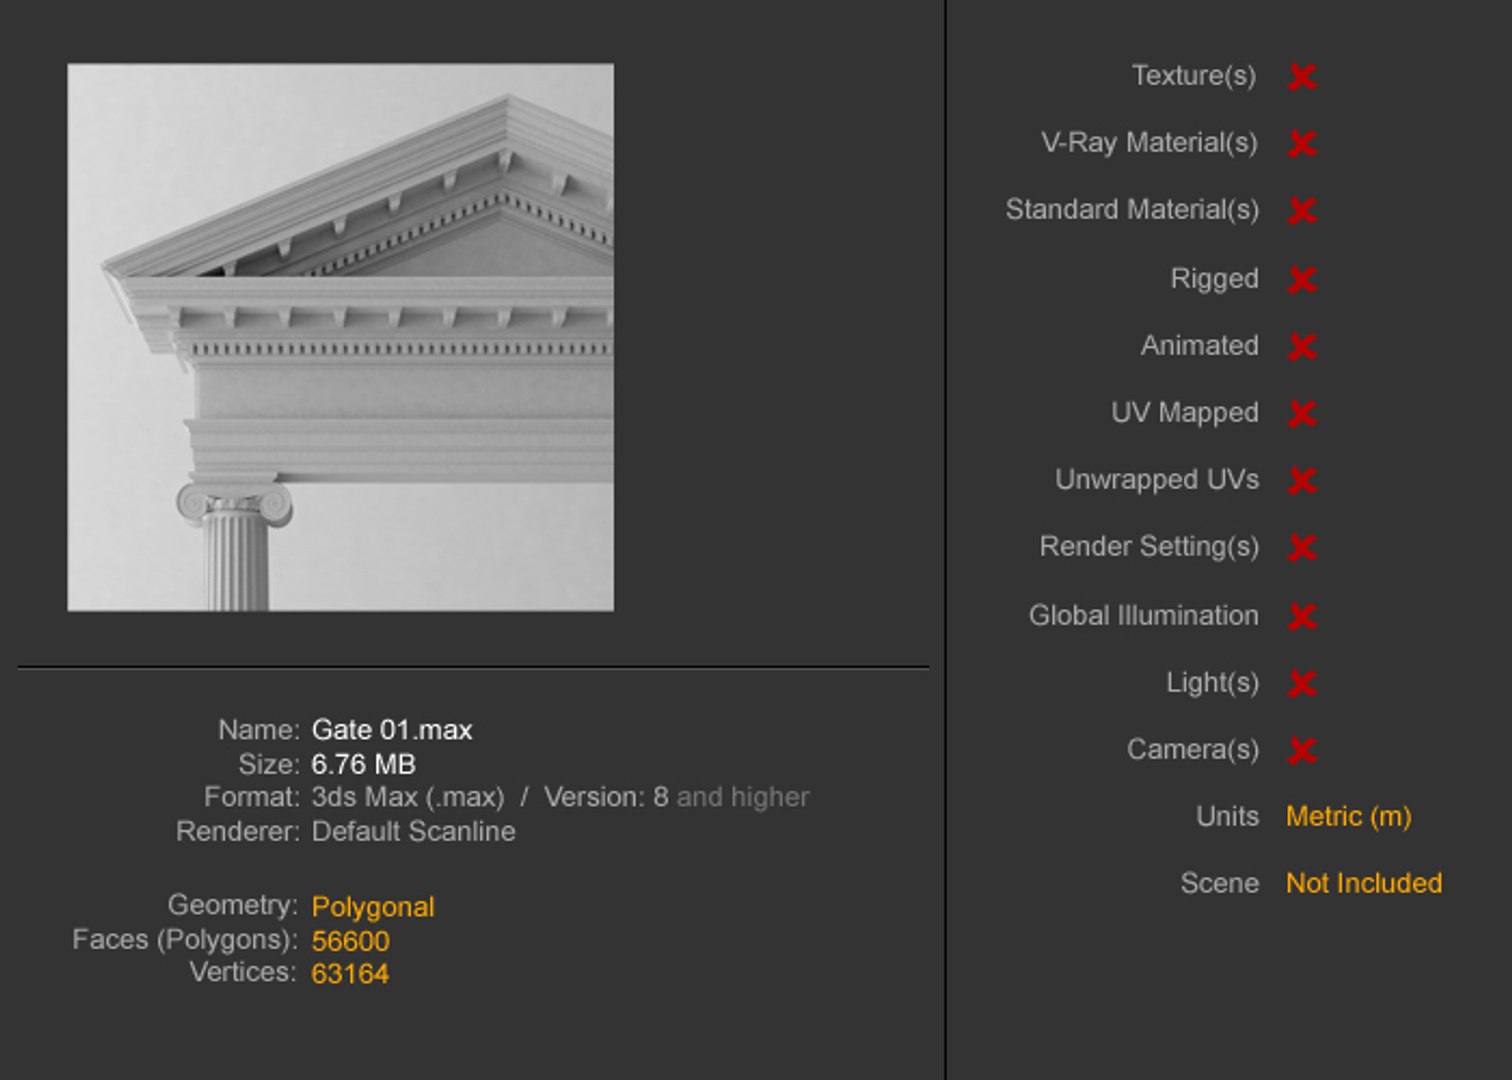Click the Polygonal geometry value
This screenshot has width=1512, height=1080.
(373, 907)
